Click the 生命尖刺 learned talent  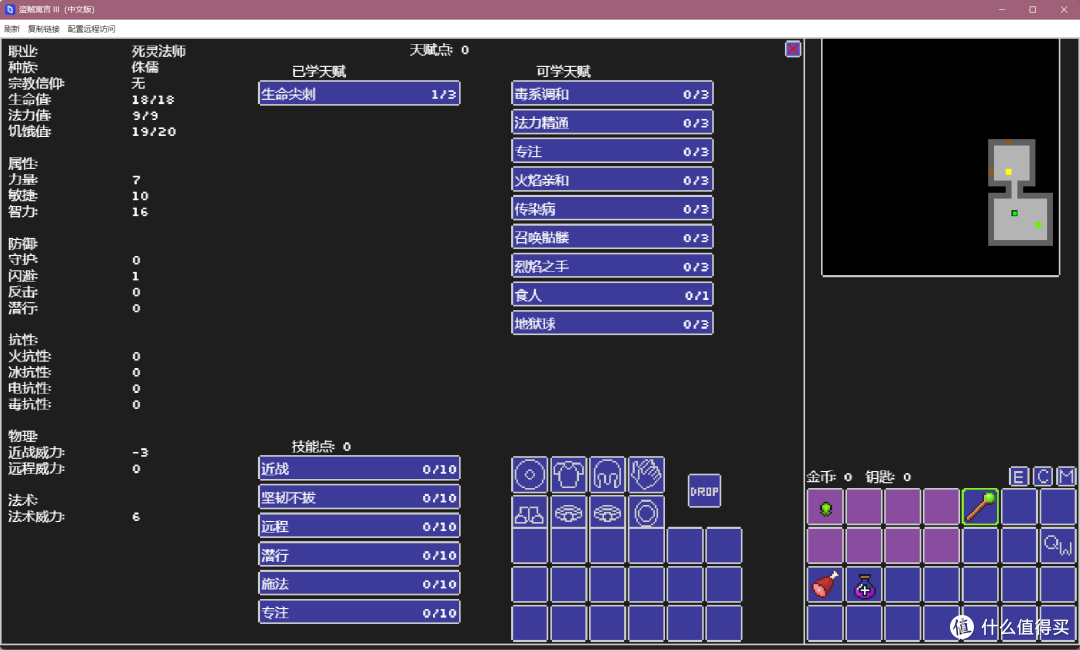(359, 94)
